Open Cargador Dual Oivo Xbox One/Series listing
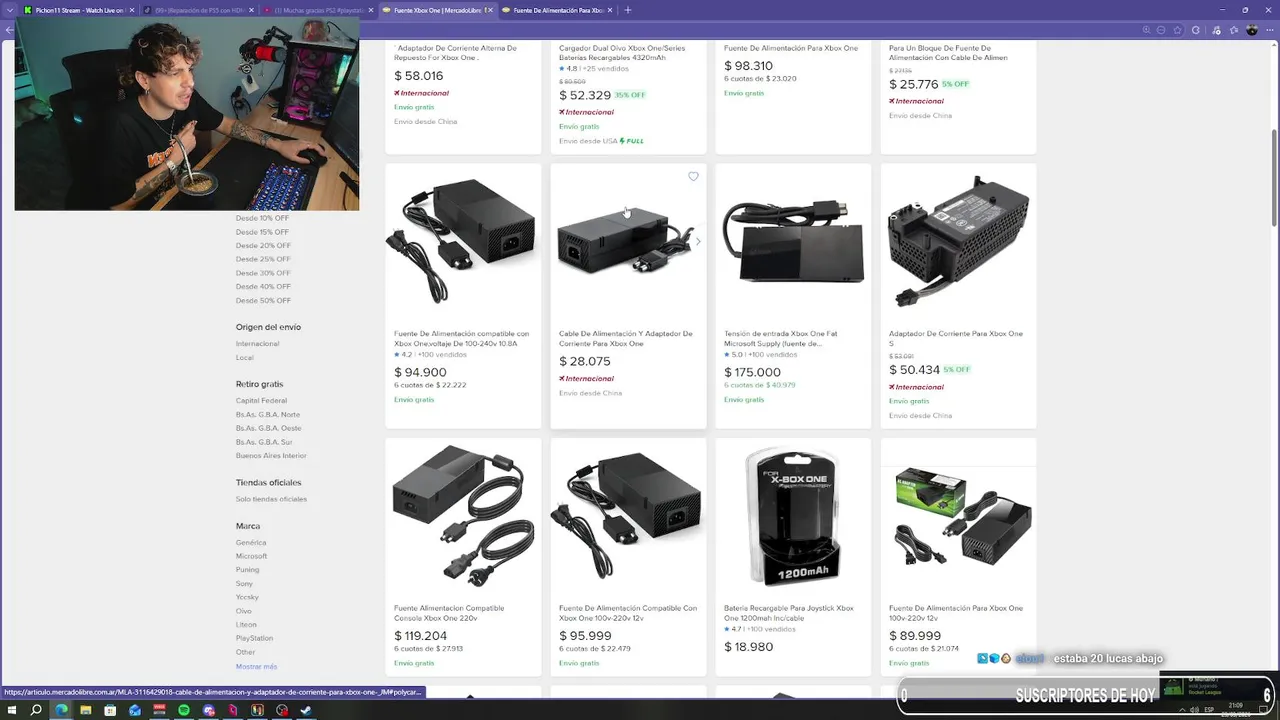Viewport: 1280px width, 720px height. (622, 53)
